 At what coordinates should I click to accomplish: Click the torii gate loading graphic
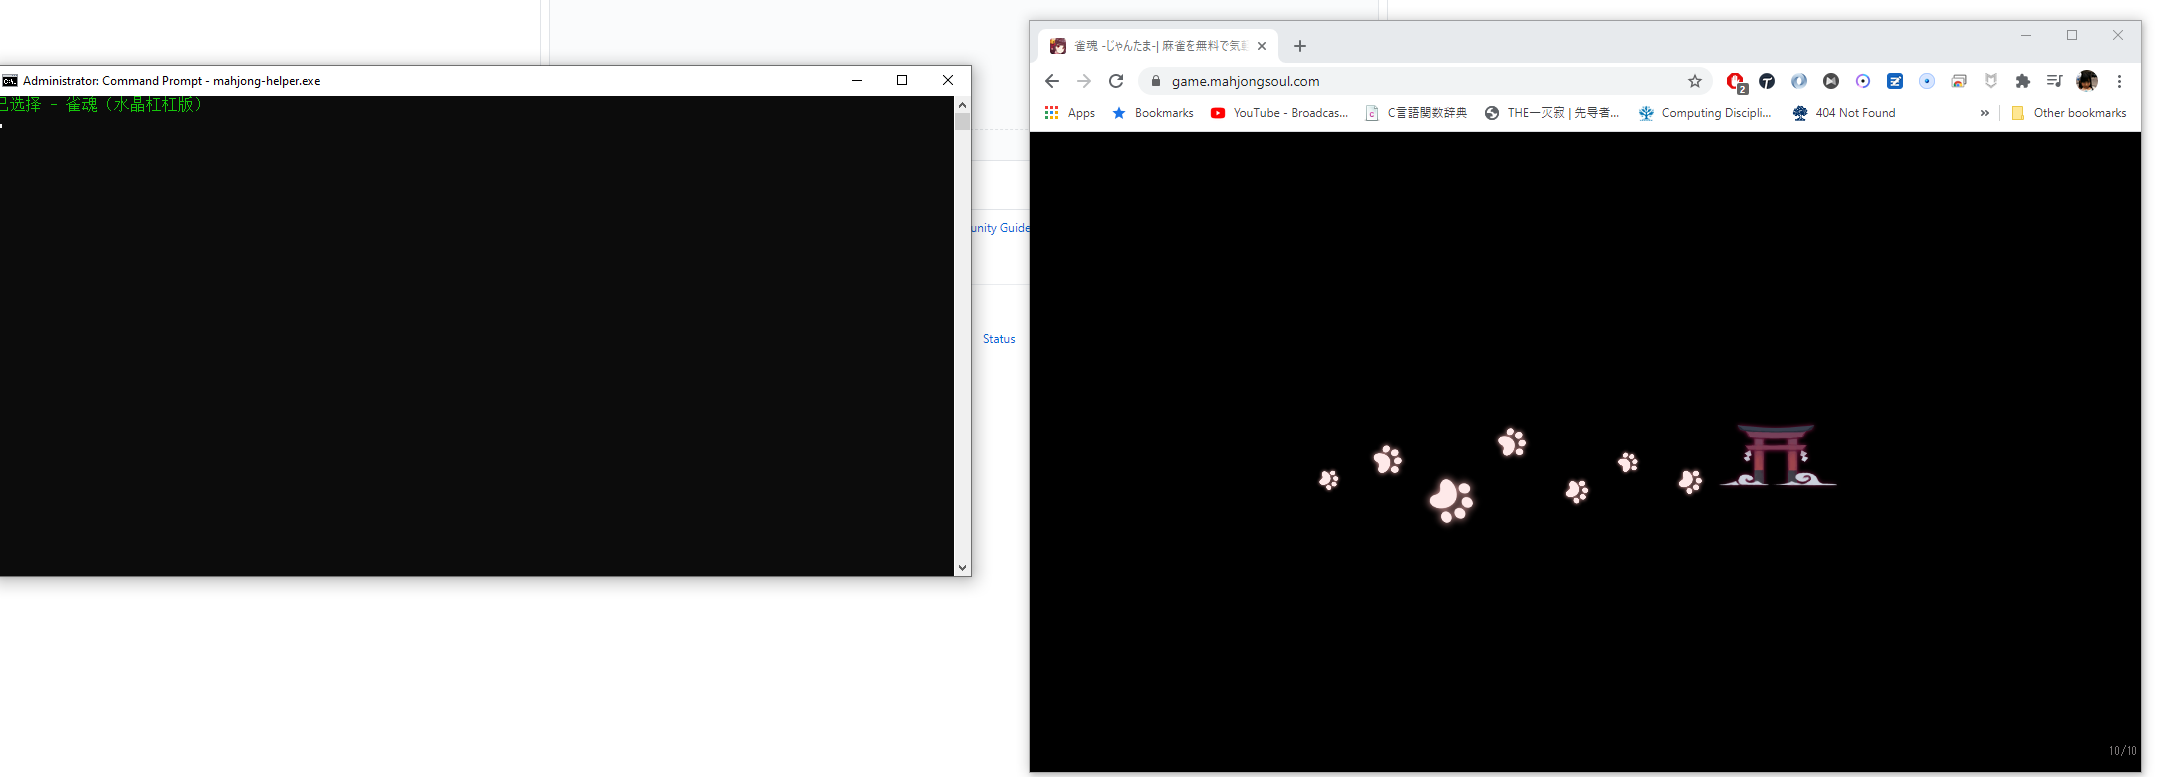click(1778, 455)
